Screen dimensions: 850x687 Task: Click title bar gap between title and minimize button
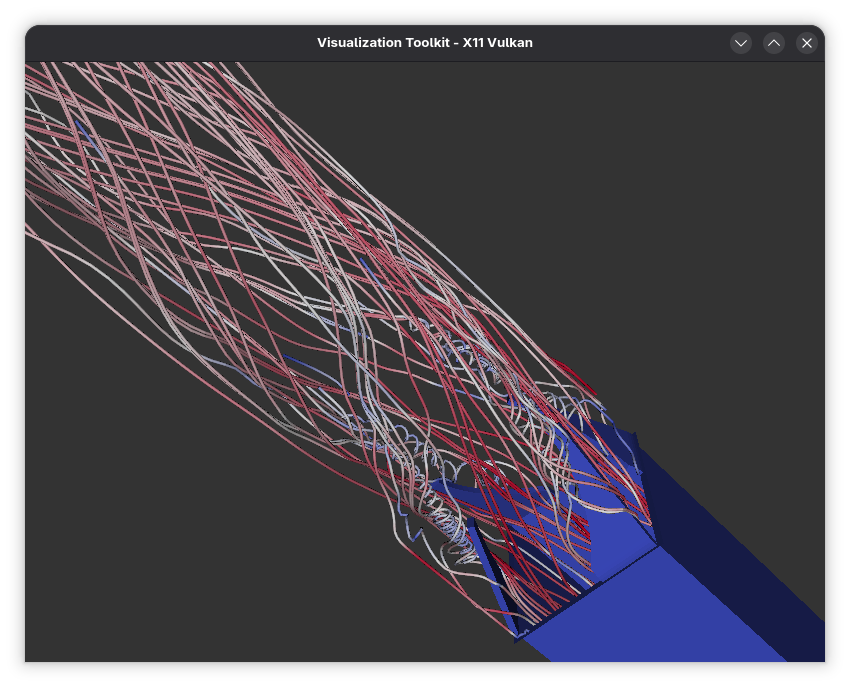coord(640,43)
